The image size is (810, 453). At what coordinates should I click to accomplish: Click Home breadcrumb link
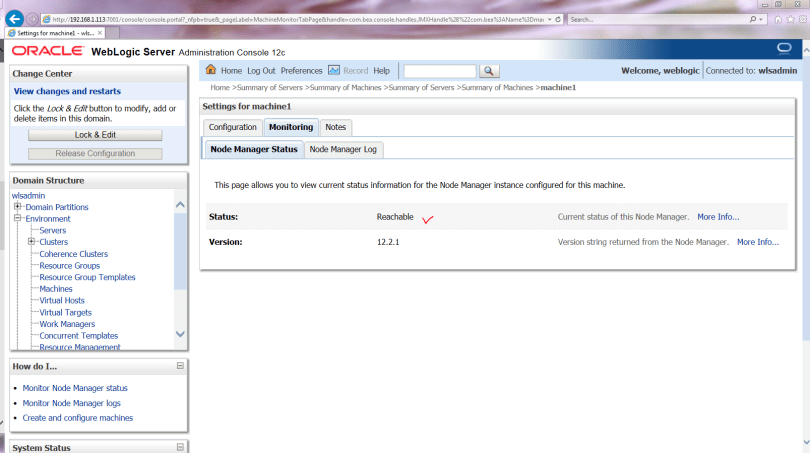(220, 88)
